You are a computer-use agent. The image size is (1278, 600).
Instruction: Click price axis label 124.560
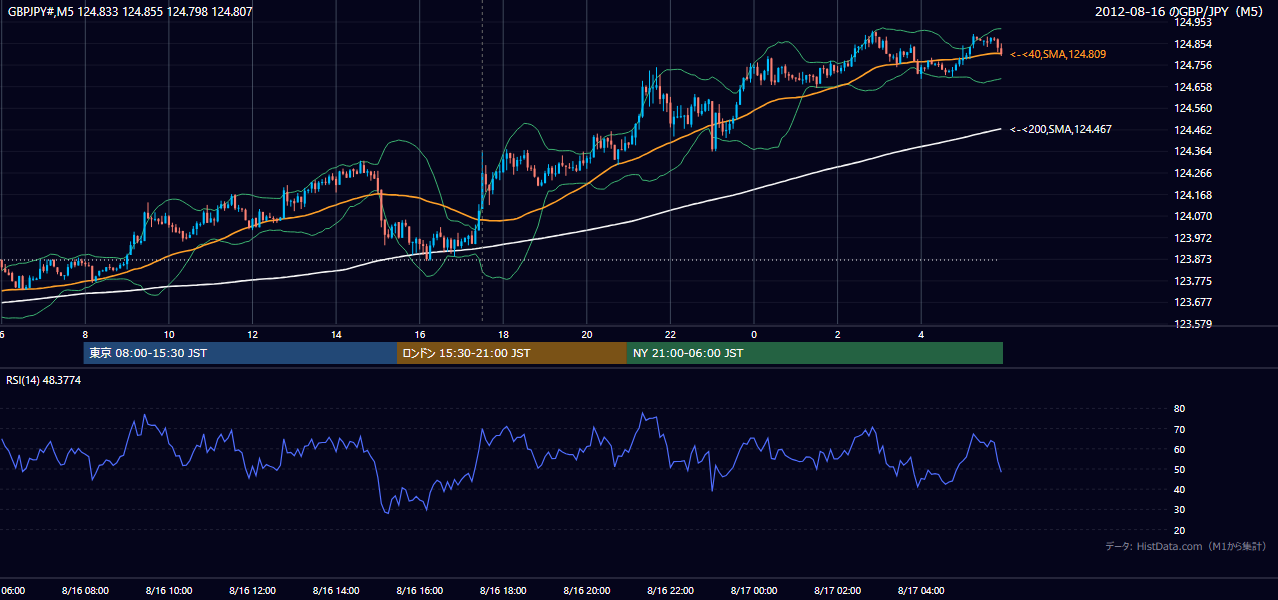tap(1193, 109)
